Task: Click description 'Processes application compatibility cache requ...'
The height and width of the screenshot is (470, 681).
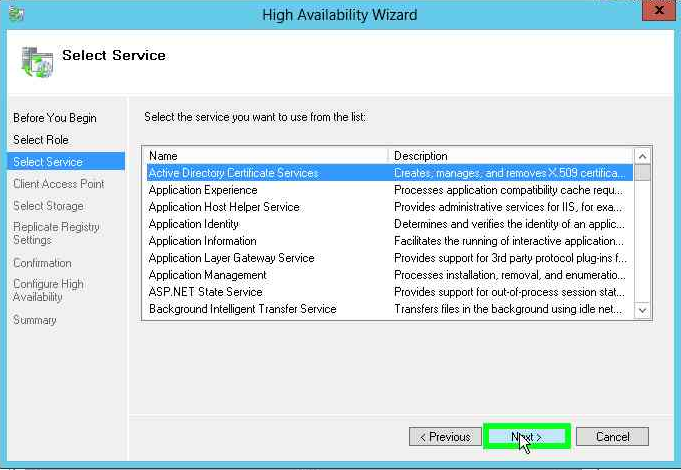Action: pos(509,190)
